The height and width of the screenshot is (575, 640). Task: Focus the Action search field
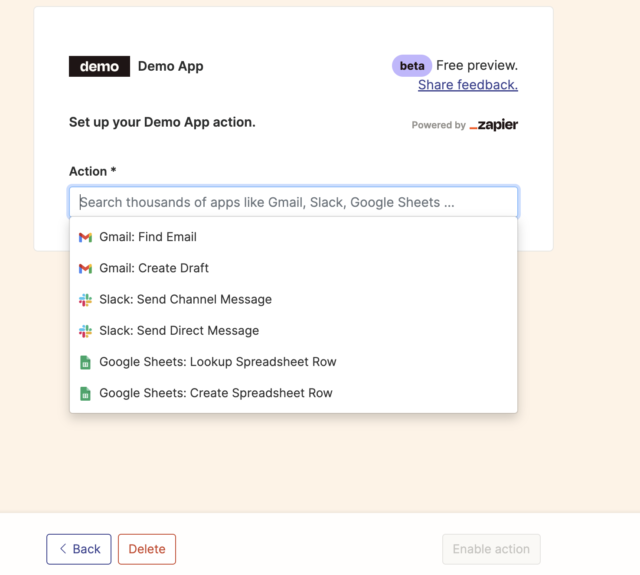point(293,202)
